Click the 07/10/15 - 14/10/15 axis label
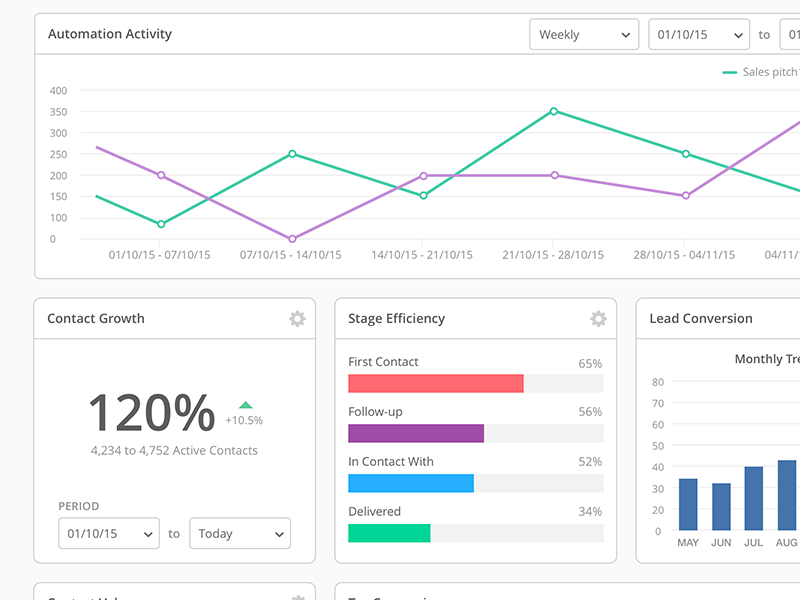This screenshot has width=800, height=600. pyautogui.click(x=291, y=255)
